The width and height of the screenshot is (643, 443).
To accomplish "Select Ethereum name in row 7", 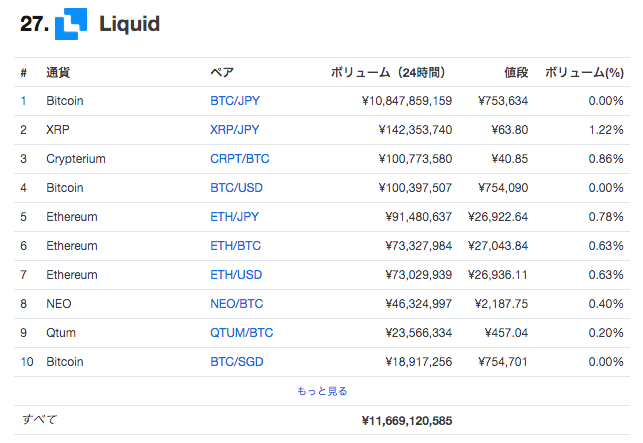I will [x=72, y=274].
